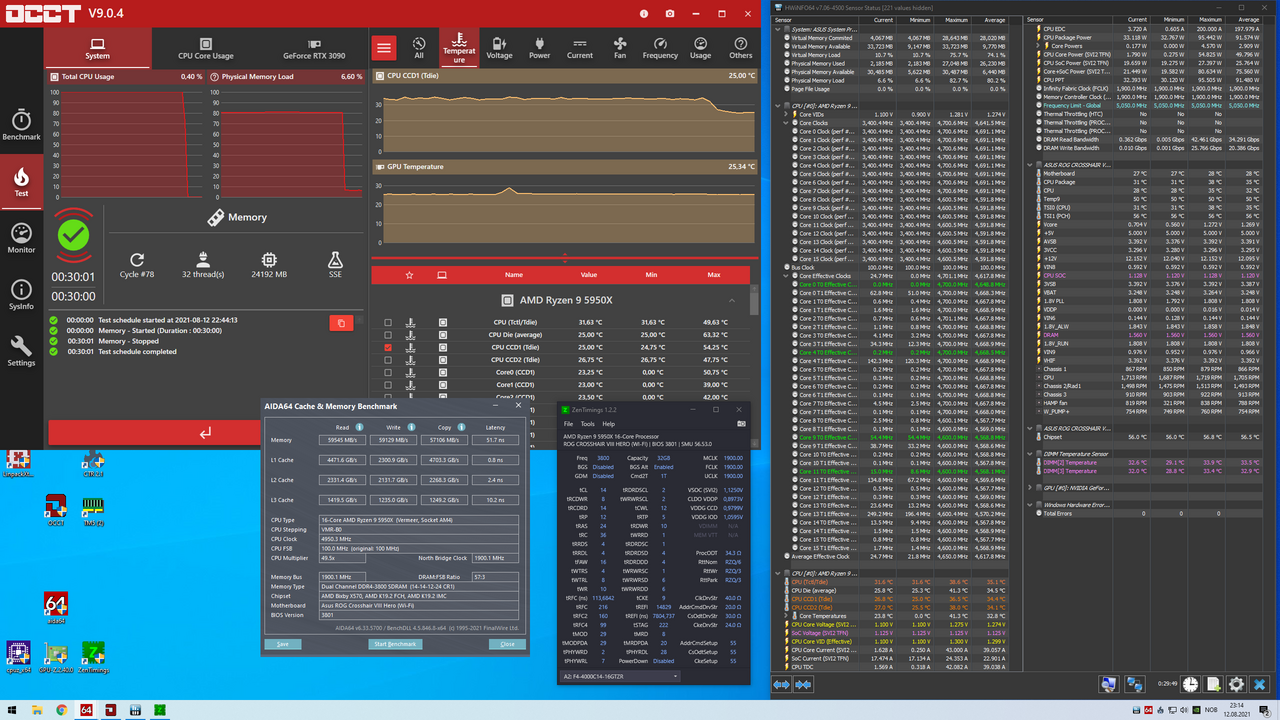Check the CPU (Tctl/Tdie) checkbox
1280x720 pixels.
coord(388,322)
